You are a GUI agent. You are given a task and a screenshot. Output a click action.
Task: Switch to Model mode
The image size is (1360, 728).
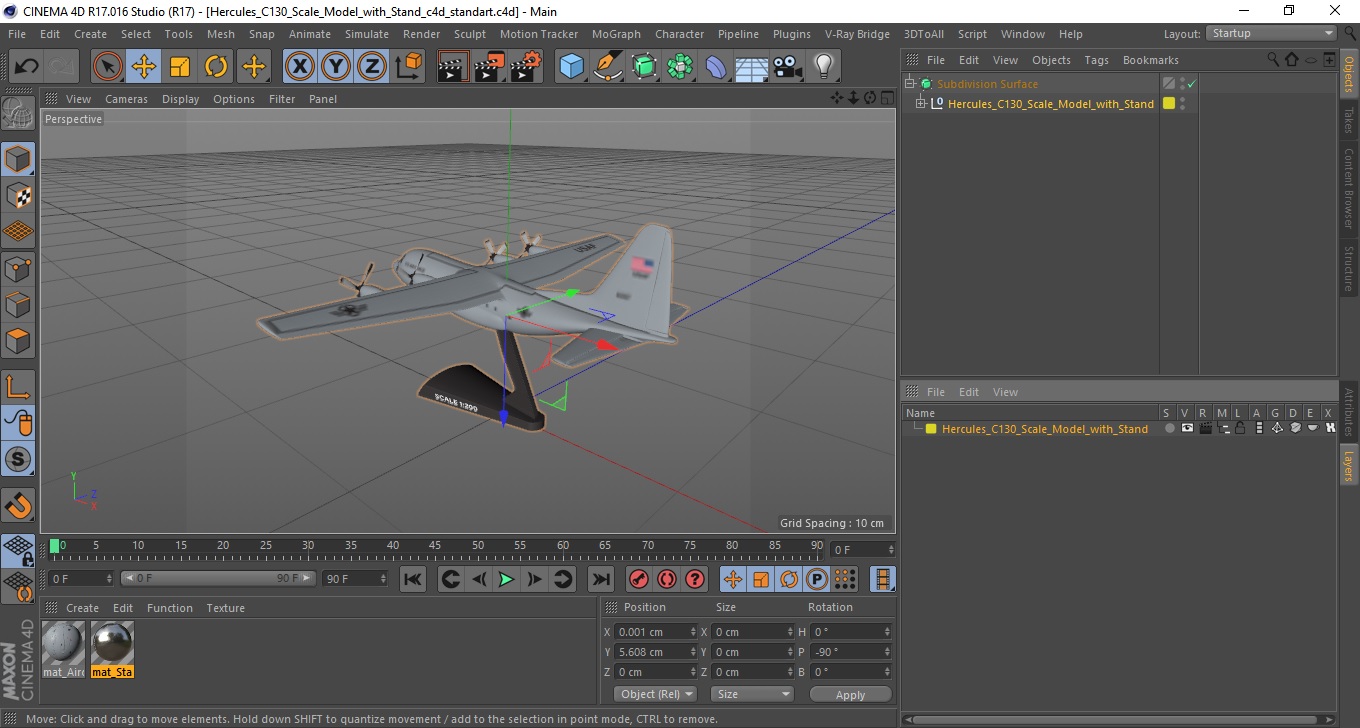18,158
